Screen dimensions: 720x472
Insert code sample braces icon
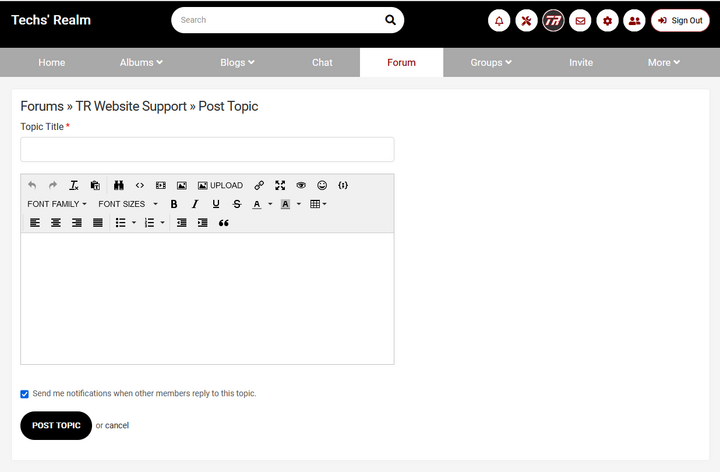[343, 185]
